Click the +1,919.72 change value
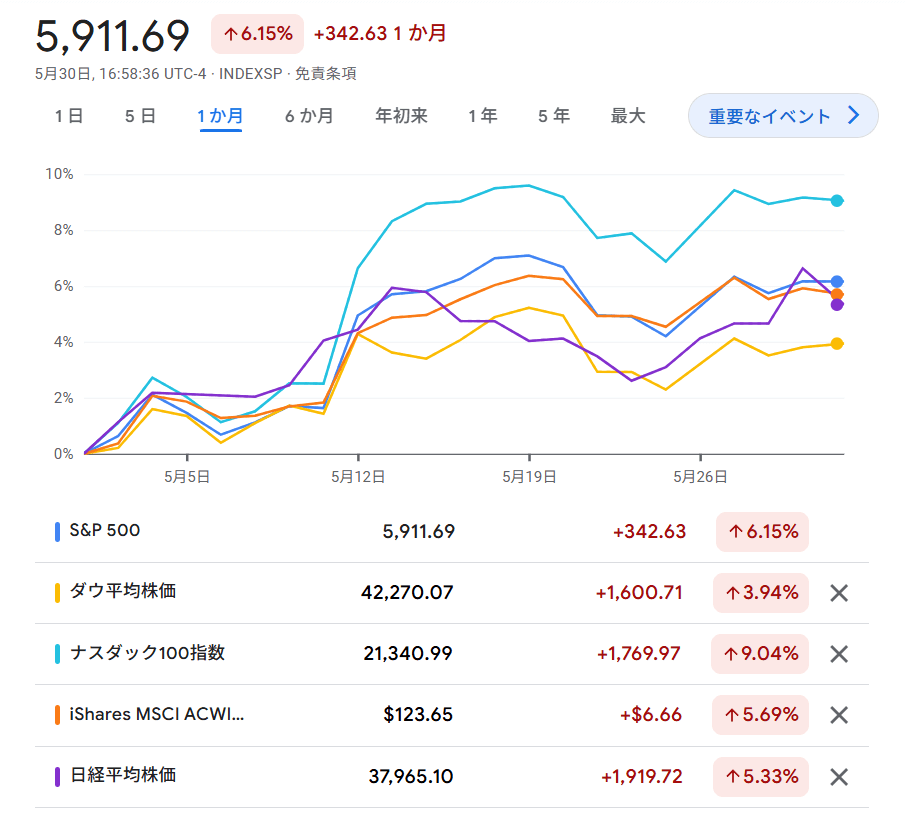 pos(642,777)
